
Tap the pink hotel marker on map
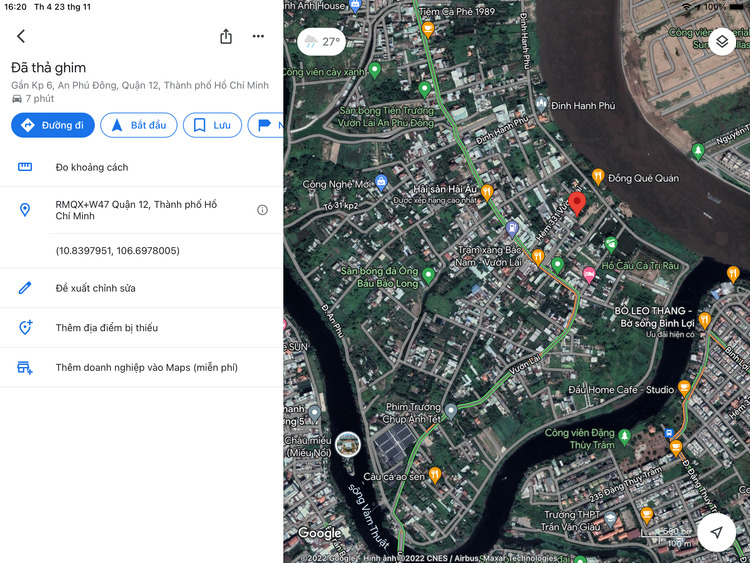point(589,275)
